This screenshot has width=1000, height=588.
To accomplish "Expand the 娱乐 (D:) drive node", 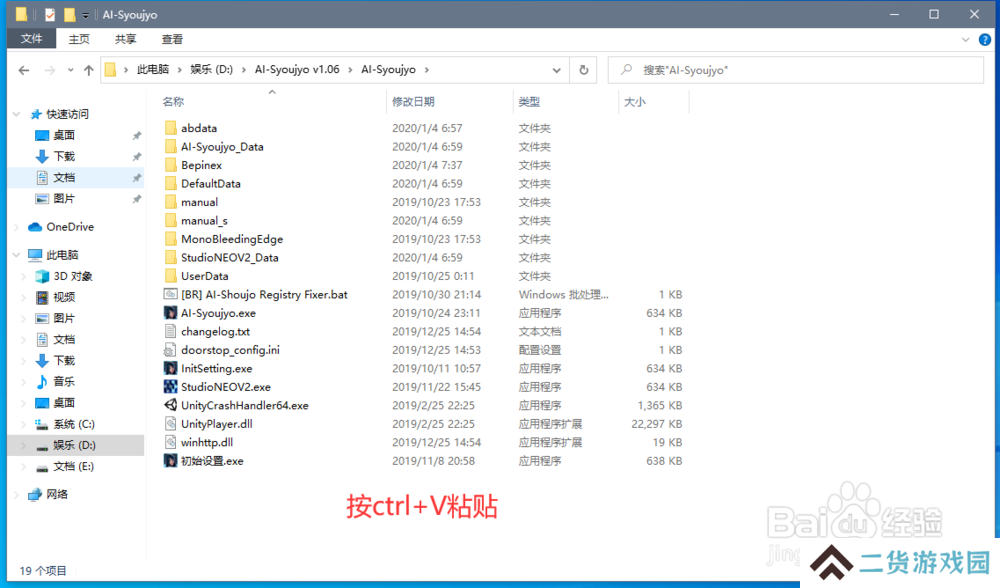I will tap(24, 445).
